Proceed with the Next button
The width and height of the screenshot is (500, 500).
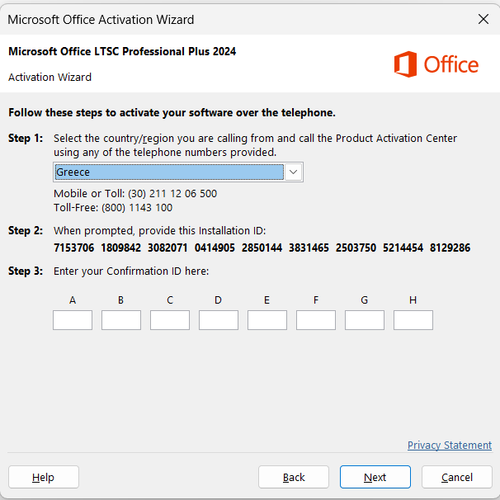tap(375, 477)
